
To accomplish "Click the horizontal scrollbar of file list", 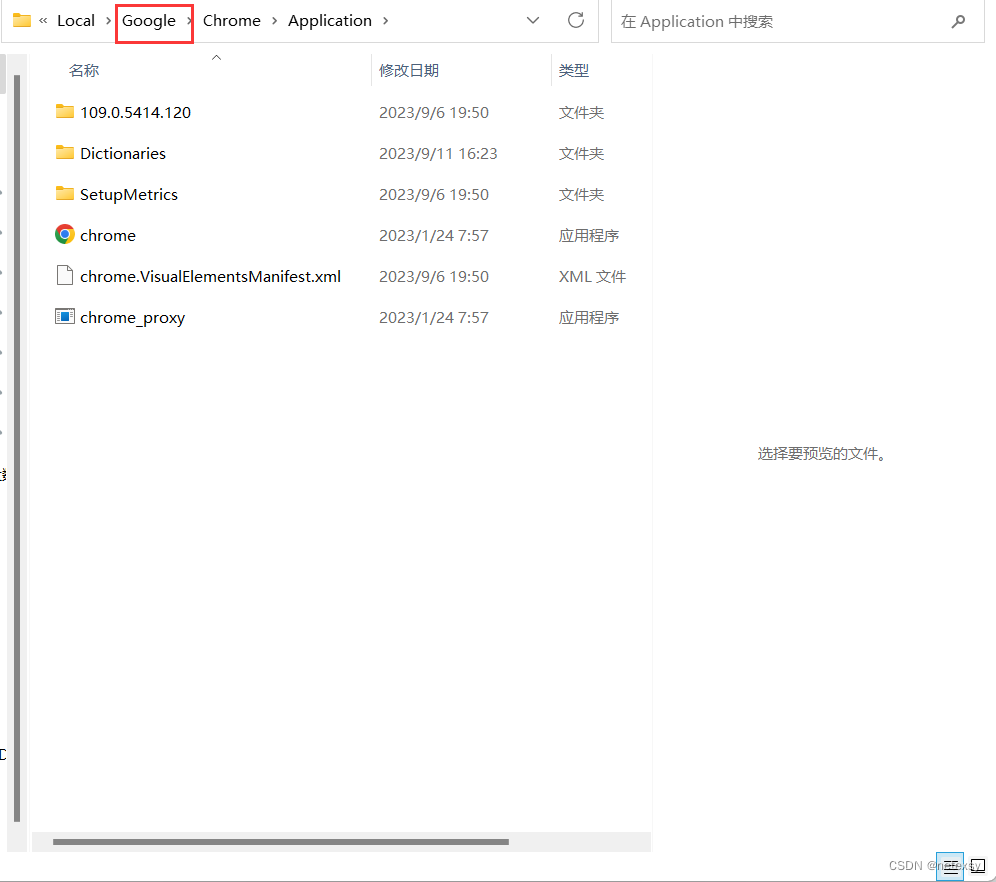I will [x=281, y=842].
